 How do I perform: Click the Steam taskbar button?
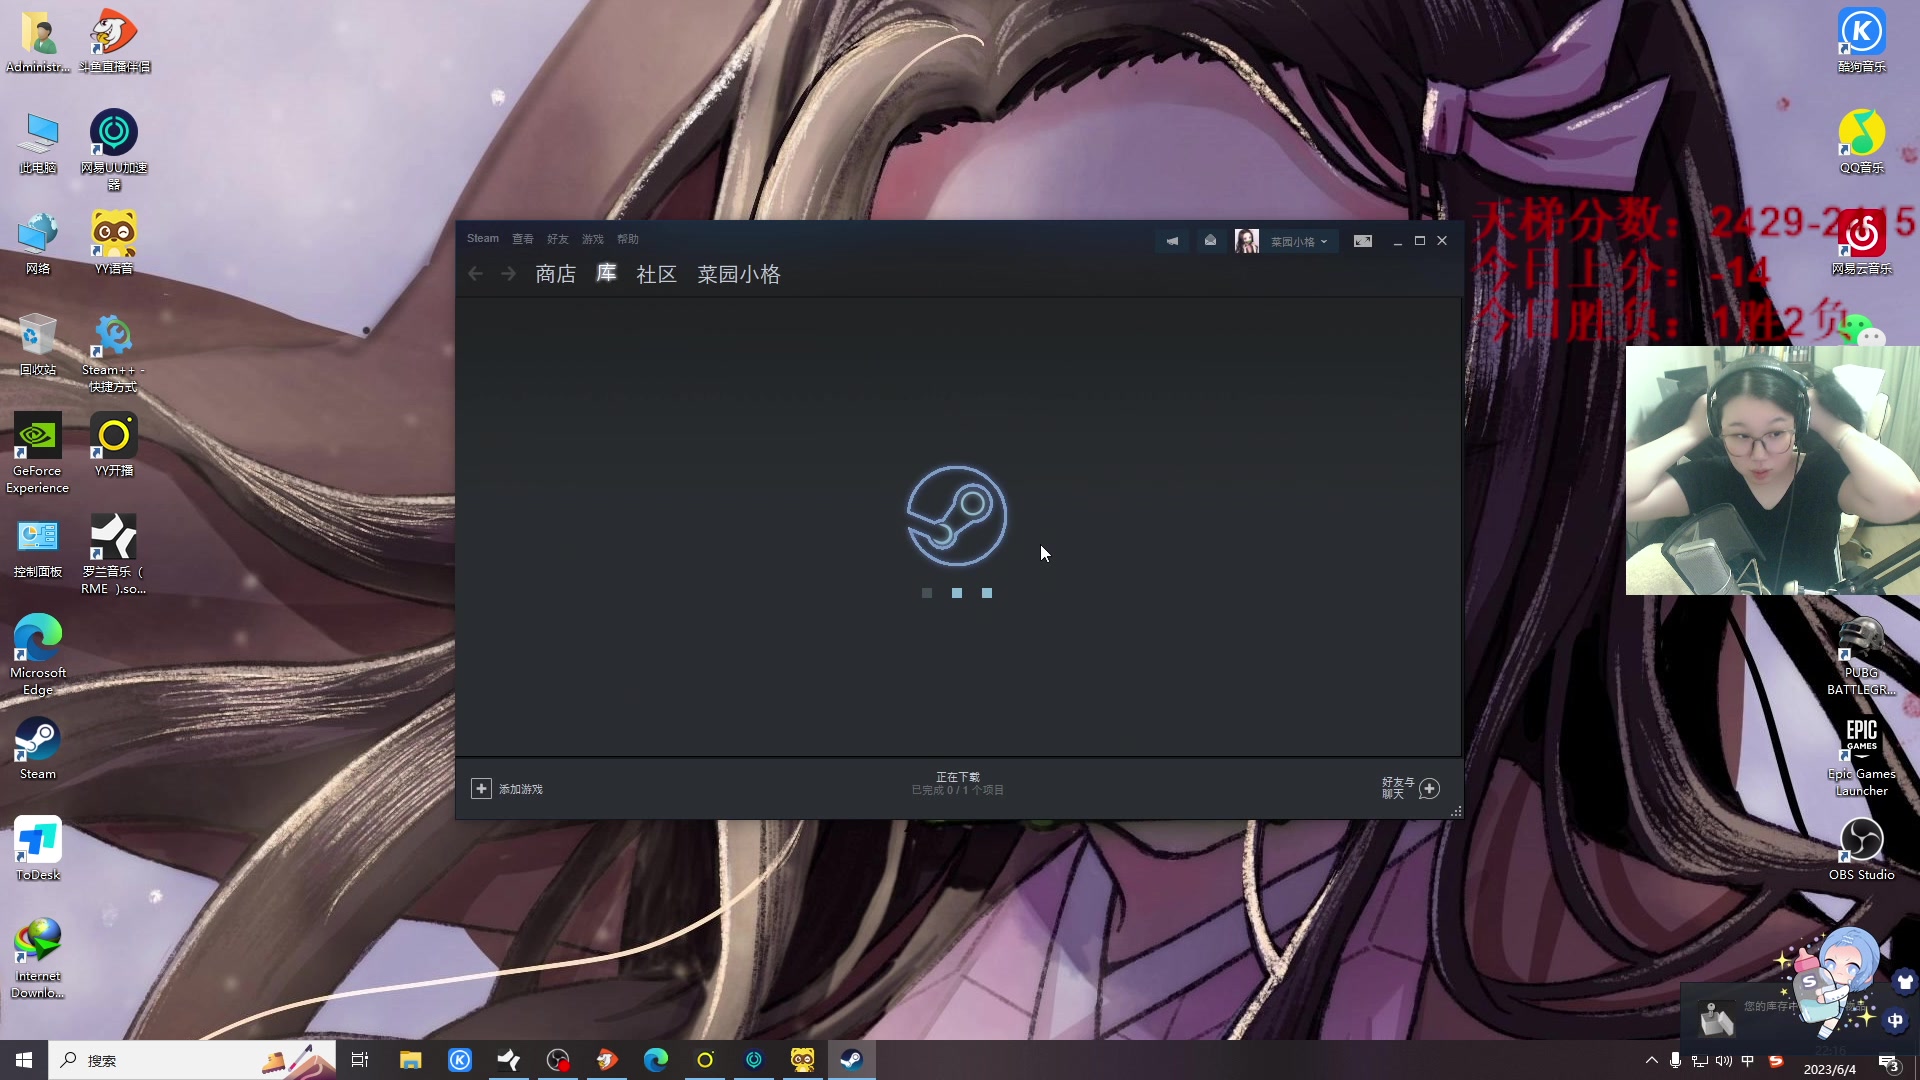coord(852,1060)
